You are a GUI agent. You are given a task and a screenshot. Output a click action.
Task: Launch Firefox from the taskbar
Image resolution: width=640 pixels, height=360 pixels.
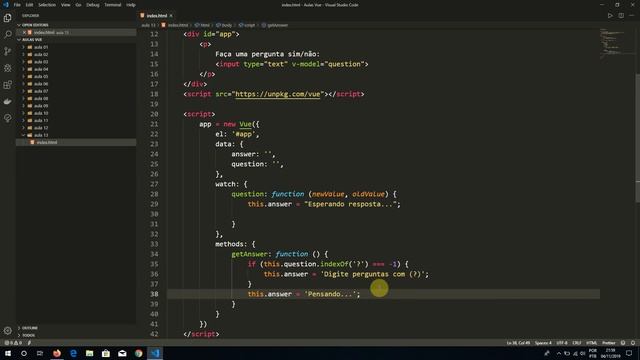pyautogui.click(x=57, y=353)
